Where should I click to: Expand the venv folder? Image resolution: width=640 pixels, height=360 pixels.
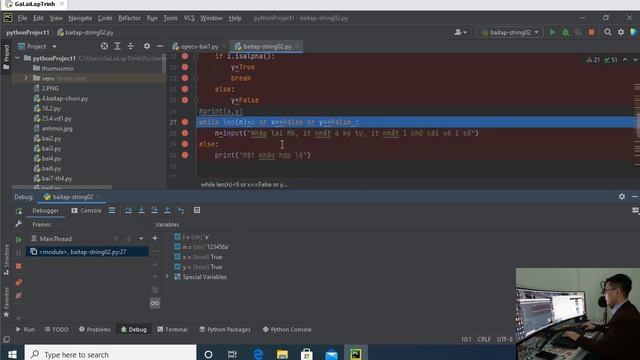tap(27, 78)
